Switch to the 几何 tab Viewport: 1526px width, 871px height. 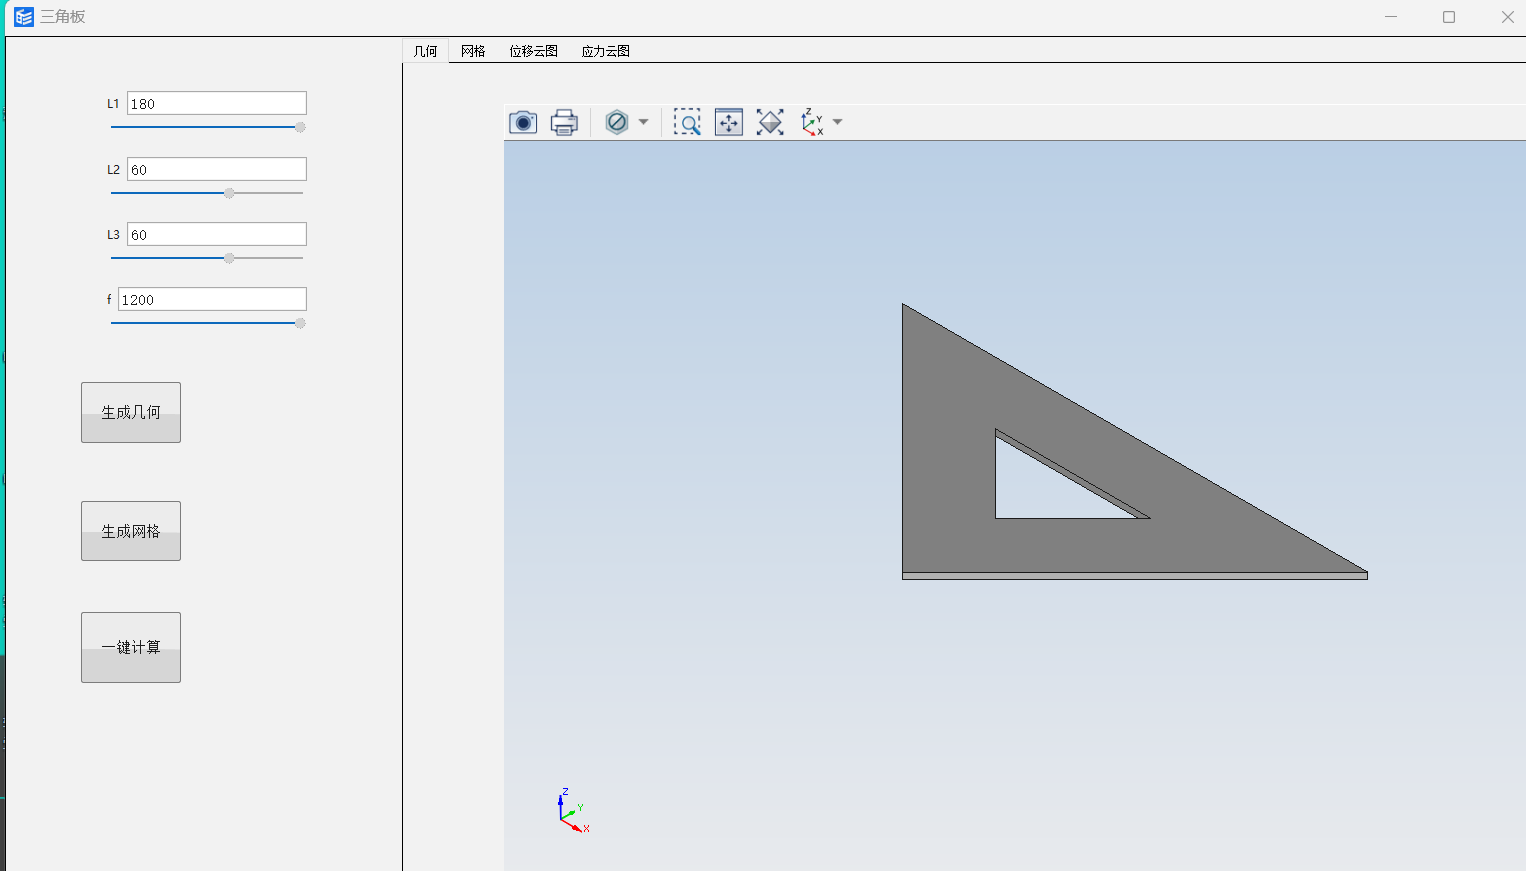425,51
